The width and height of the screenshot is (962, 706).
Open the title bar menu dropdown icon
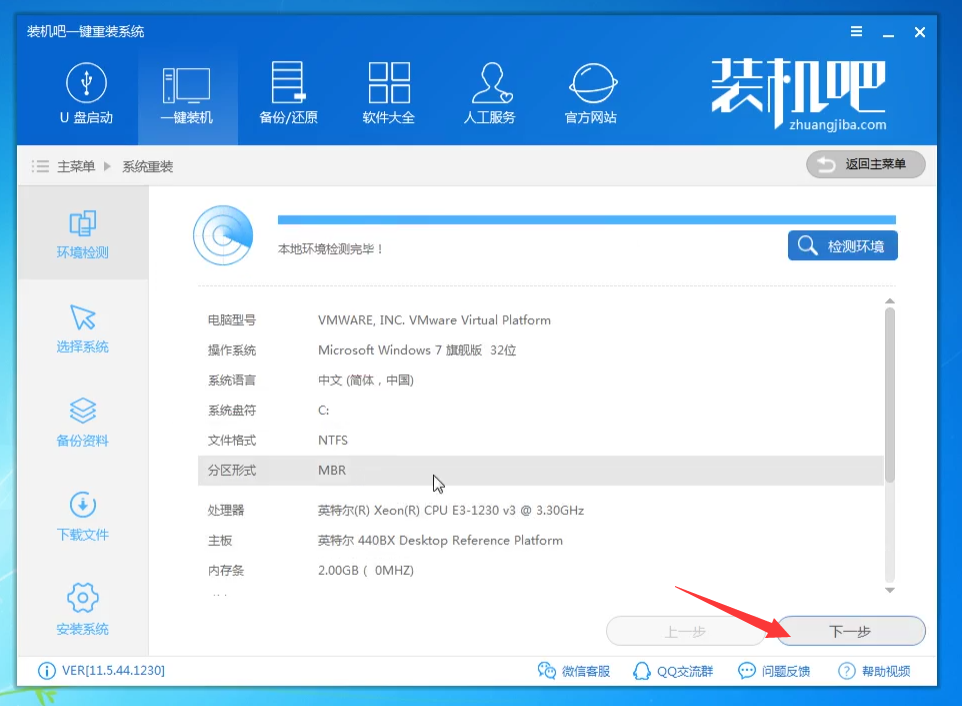click(x=859, y=32)
